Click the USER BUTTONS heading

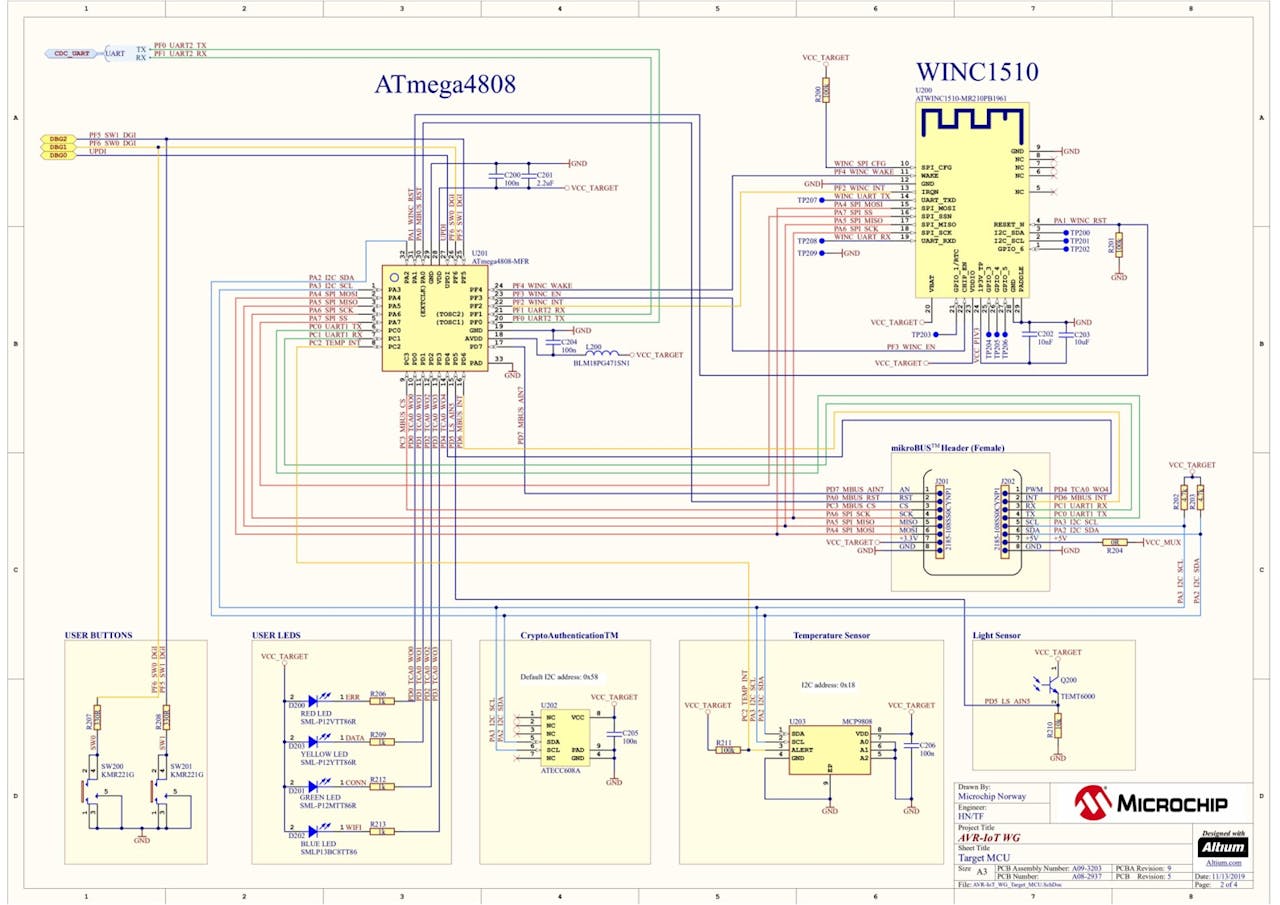(98, 635)
